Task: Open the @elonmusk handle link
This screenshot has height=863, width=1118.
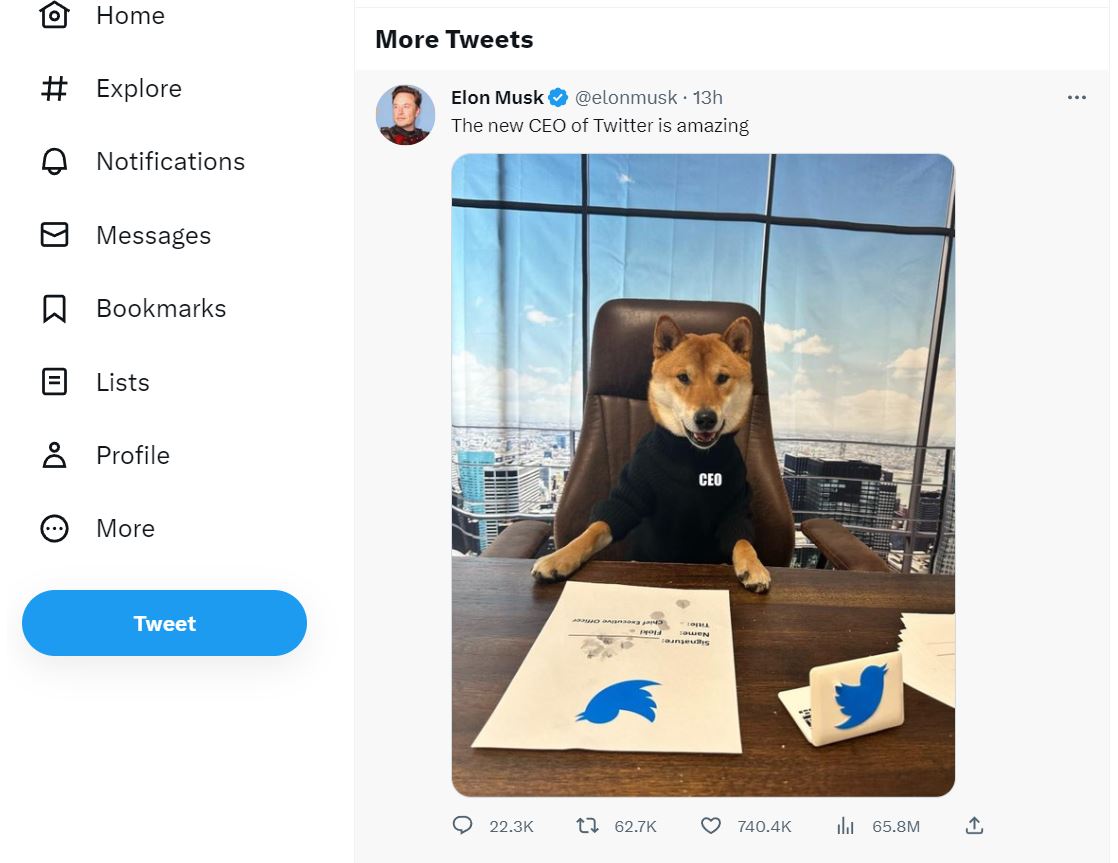Action: 626,97
